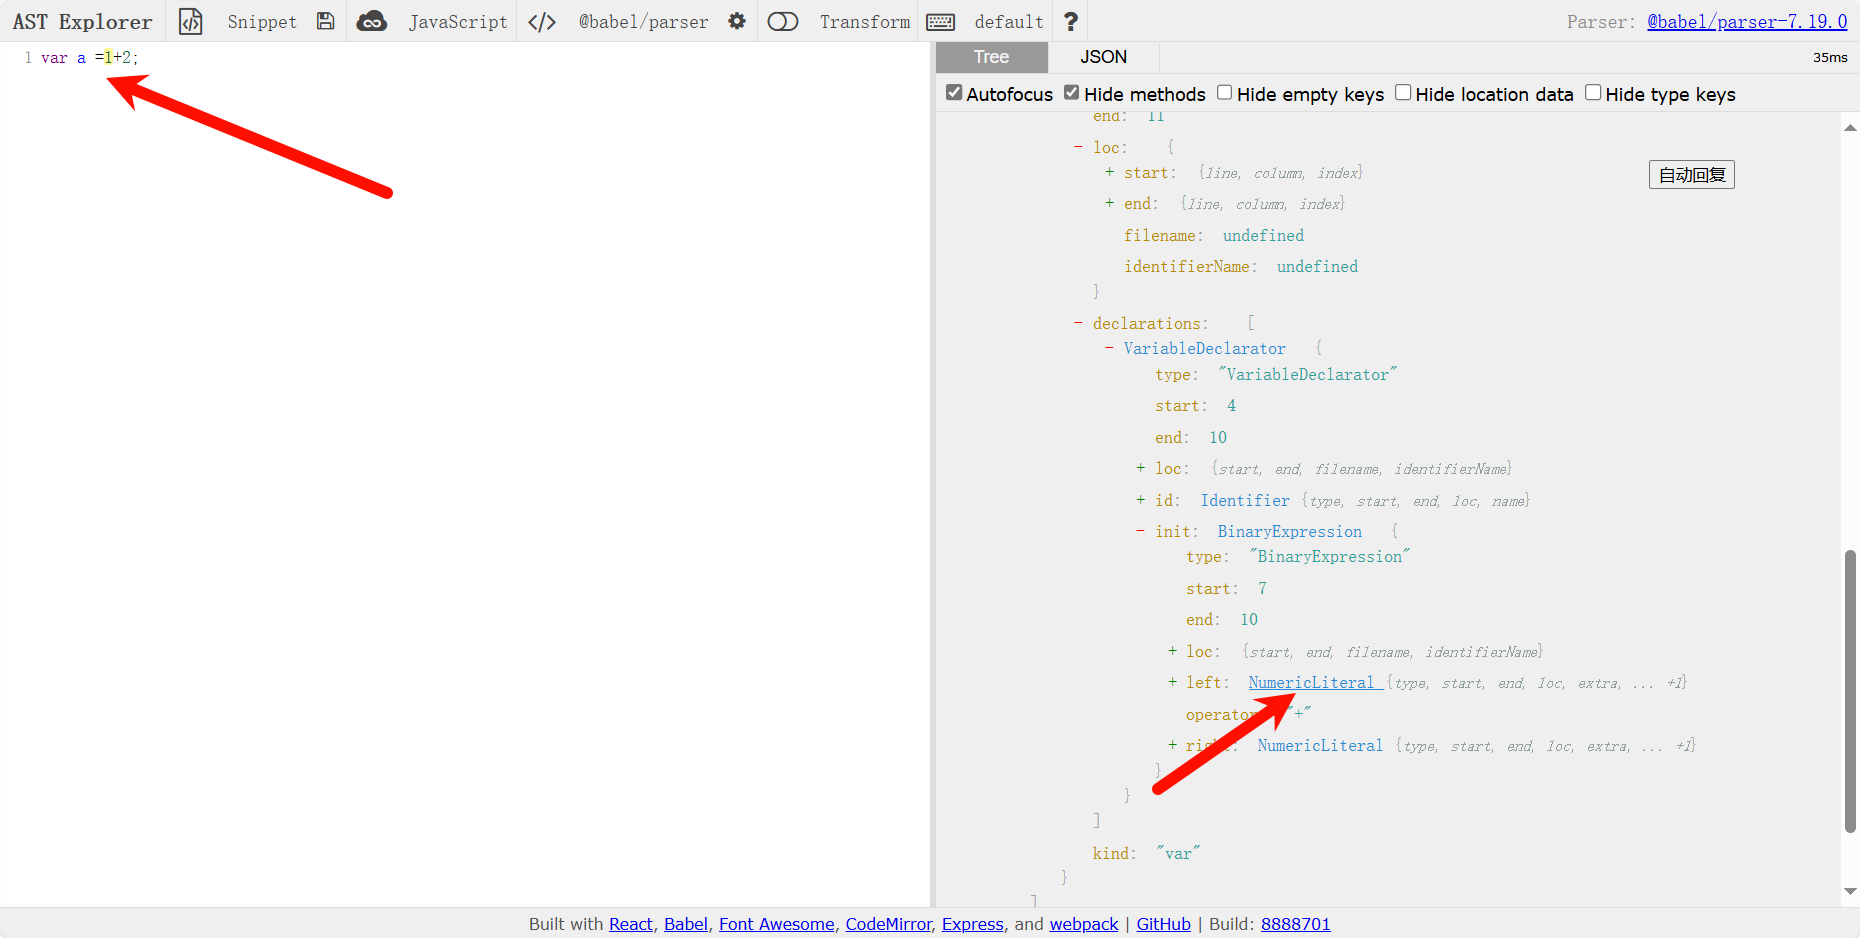The height and width of the screenshot is (938, 1860).
Task: Click the code brackets parser icon
Action: [542, 22]
